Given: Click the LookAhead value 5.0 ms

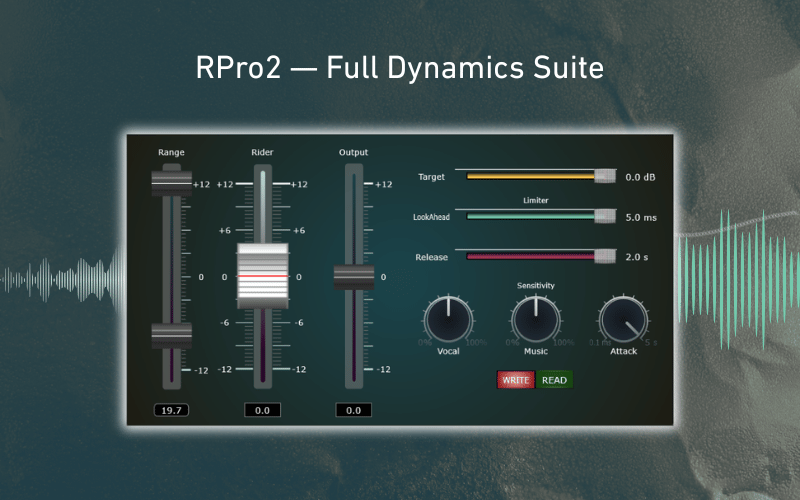Looking at the screenshot, I should [x=641, y=217].
